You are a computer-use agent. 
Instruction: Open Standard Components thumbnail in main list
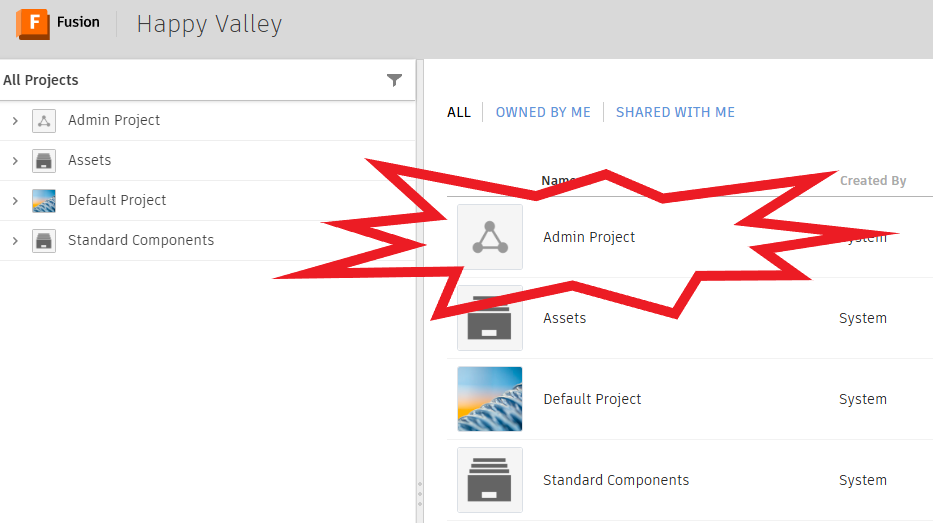click(x=490, y=480)
